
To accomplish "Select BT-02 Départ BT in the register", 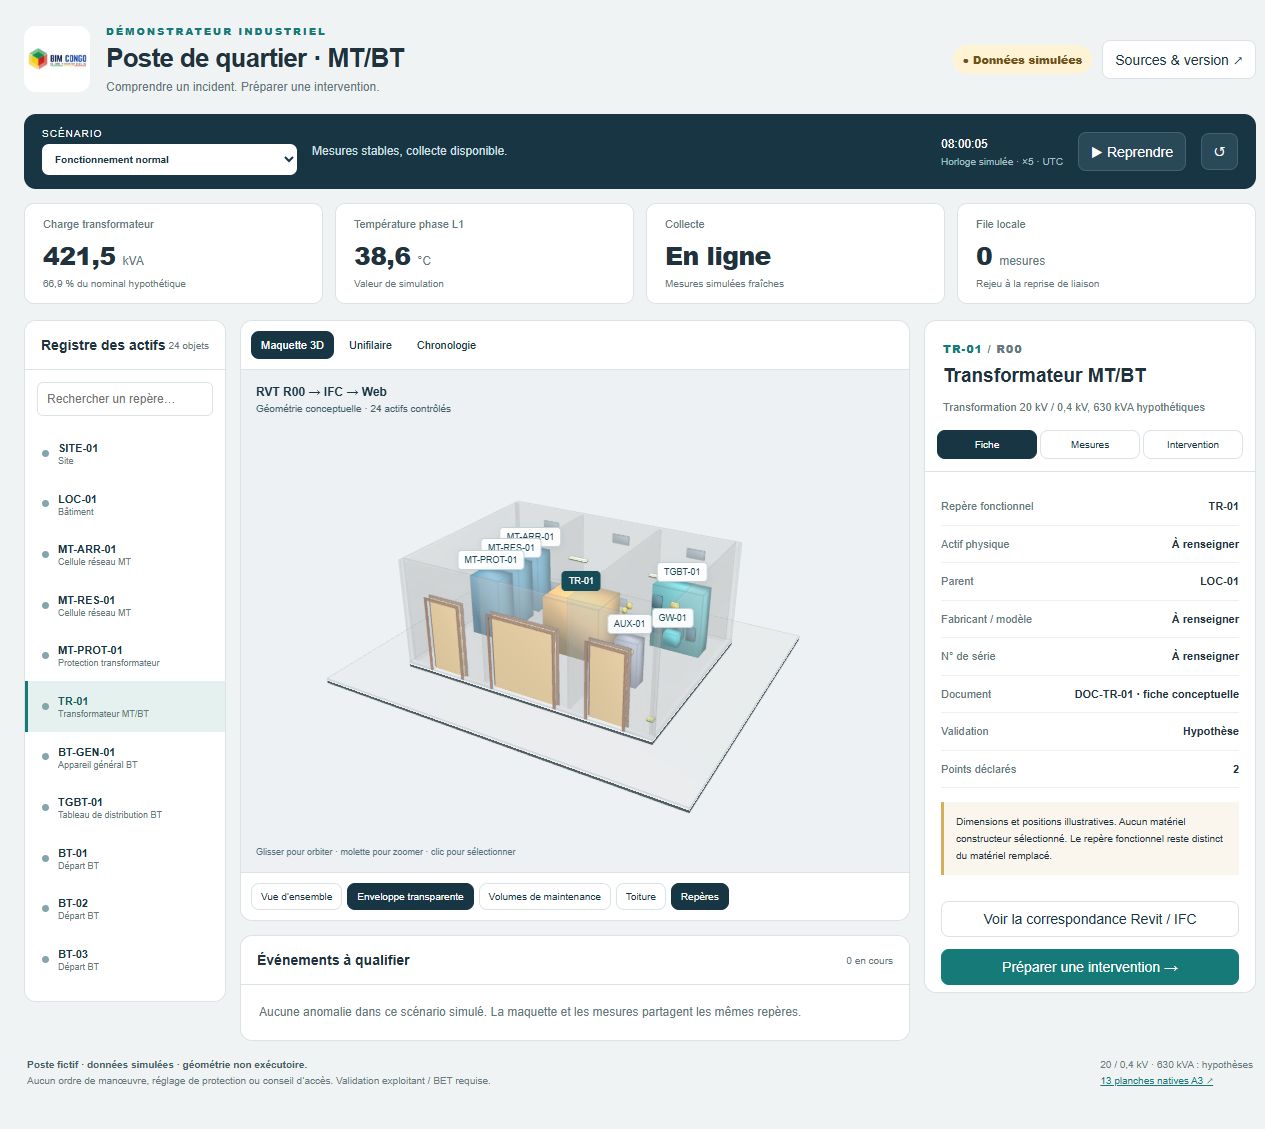I will point(125,909).
